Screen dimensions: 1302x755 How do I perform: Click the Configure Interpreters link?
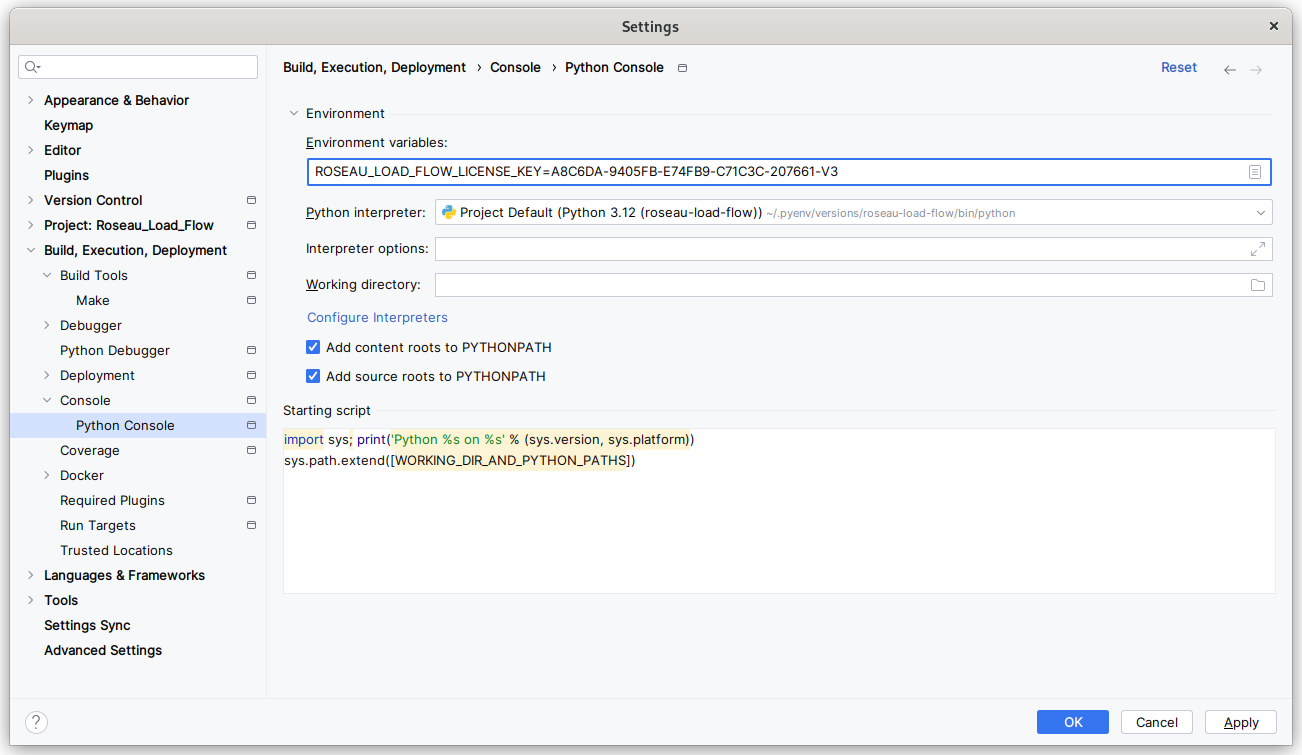point(377,317)
